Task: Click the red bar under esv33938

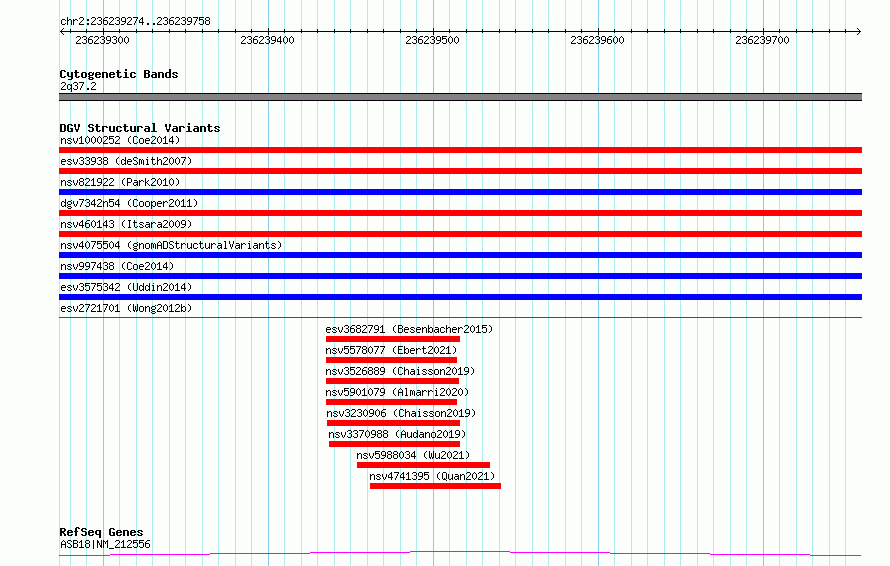Action: (460, 171)
